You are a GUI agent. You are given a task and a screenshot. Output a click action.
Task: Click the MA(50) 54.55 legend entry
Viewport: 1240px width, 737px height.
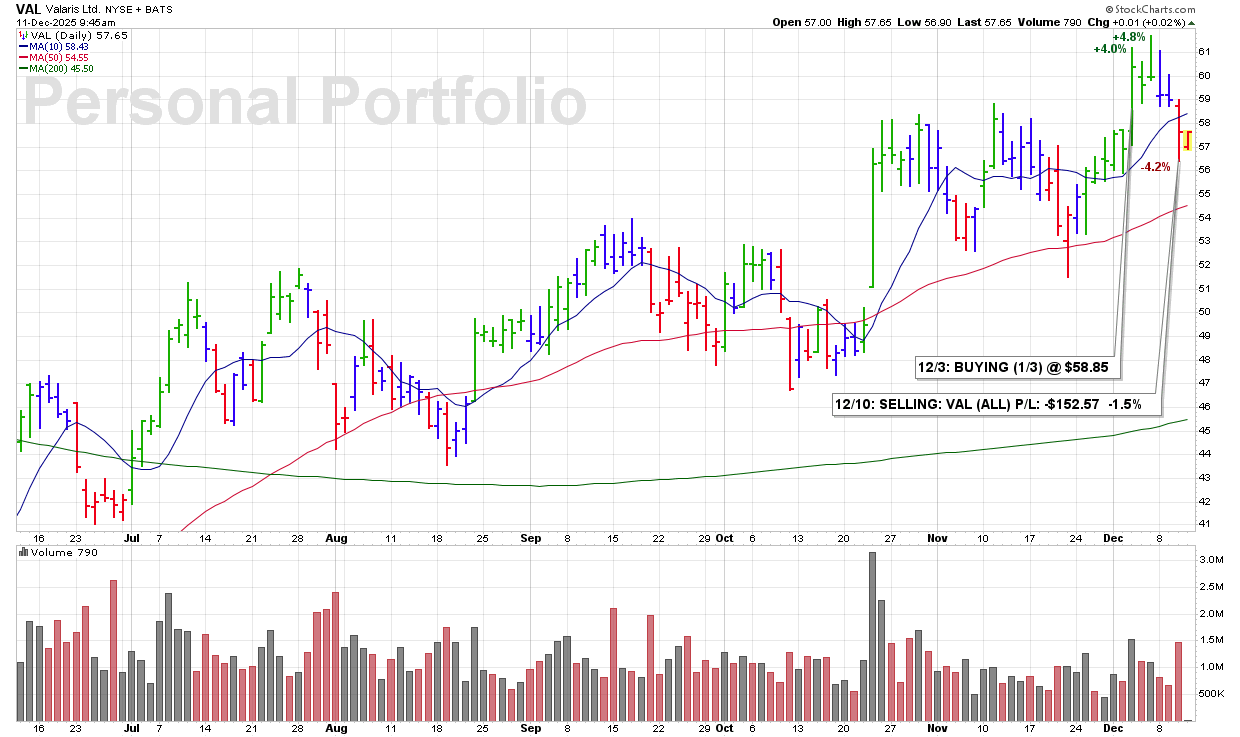pyautogui.click(x=55, y=57)
